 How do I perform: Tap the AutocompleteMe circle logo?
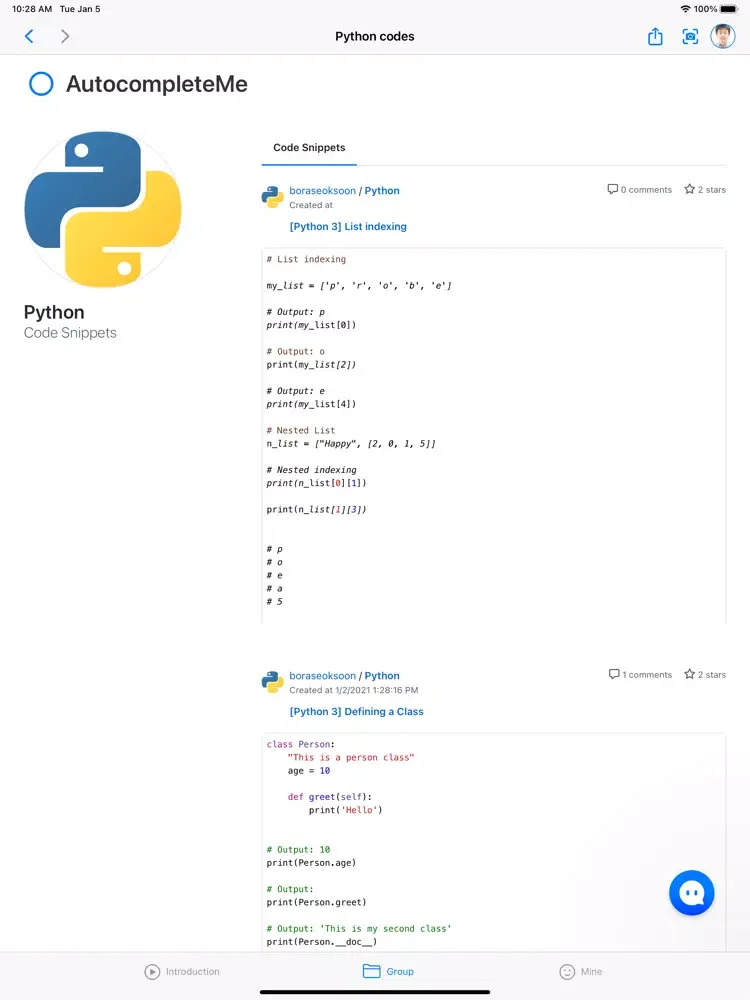pyautogui.click(x=41, y=84)
